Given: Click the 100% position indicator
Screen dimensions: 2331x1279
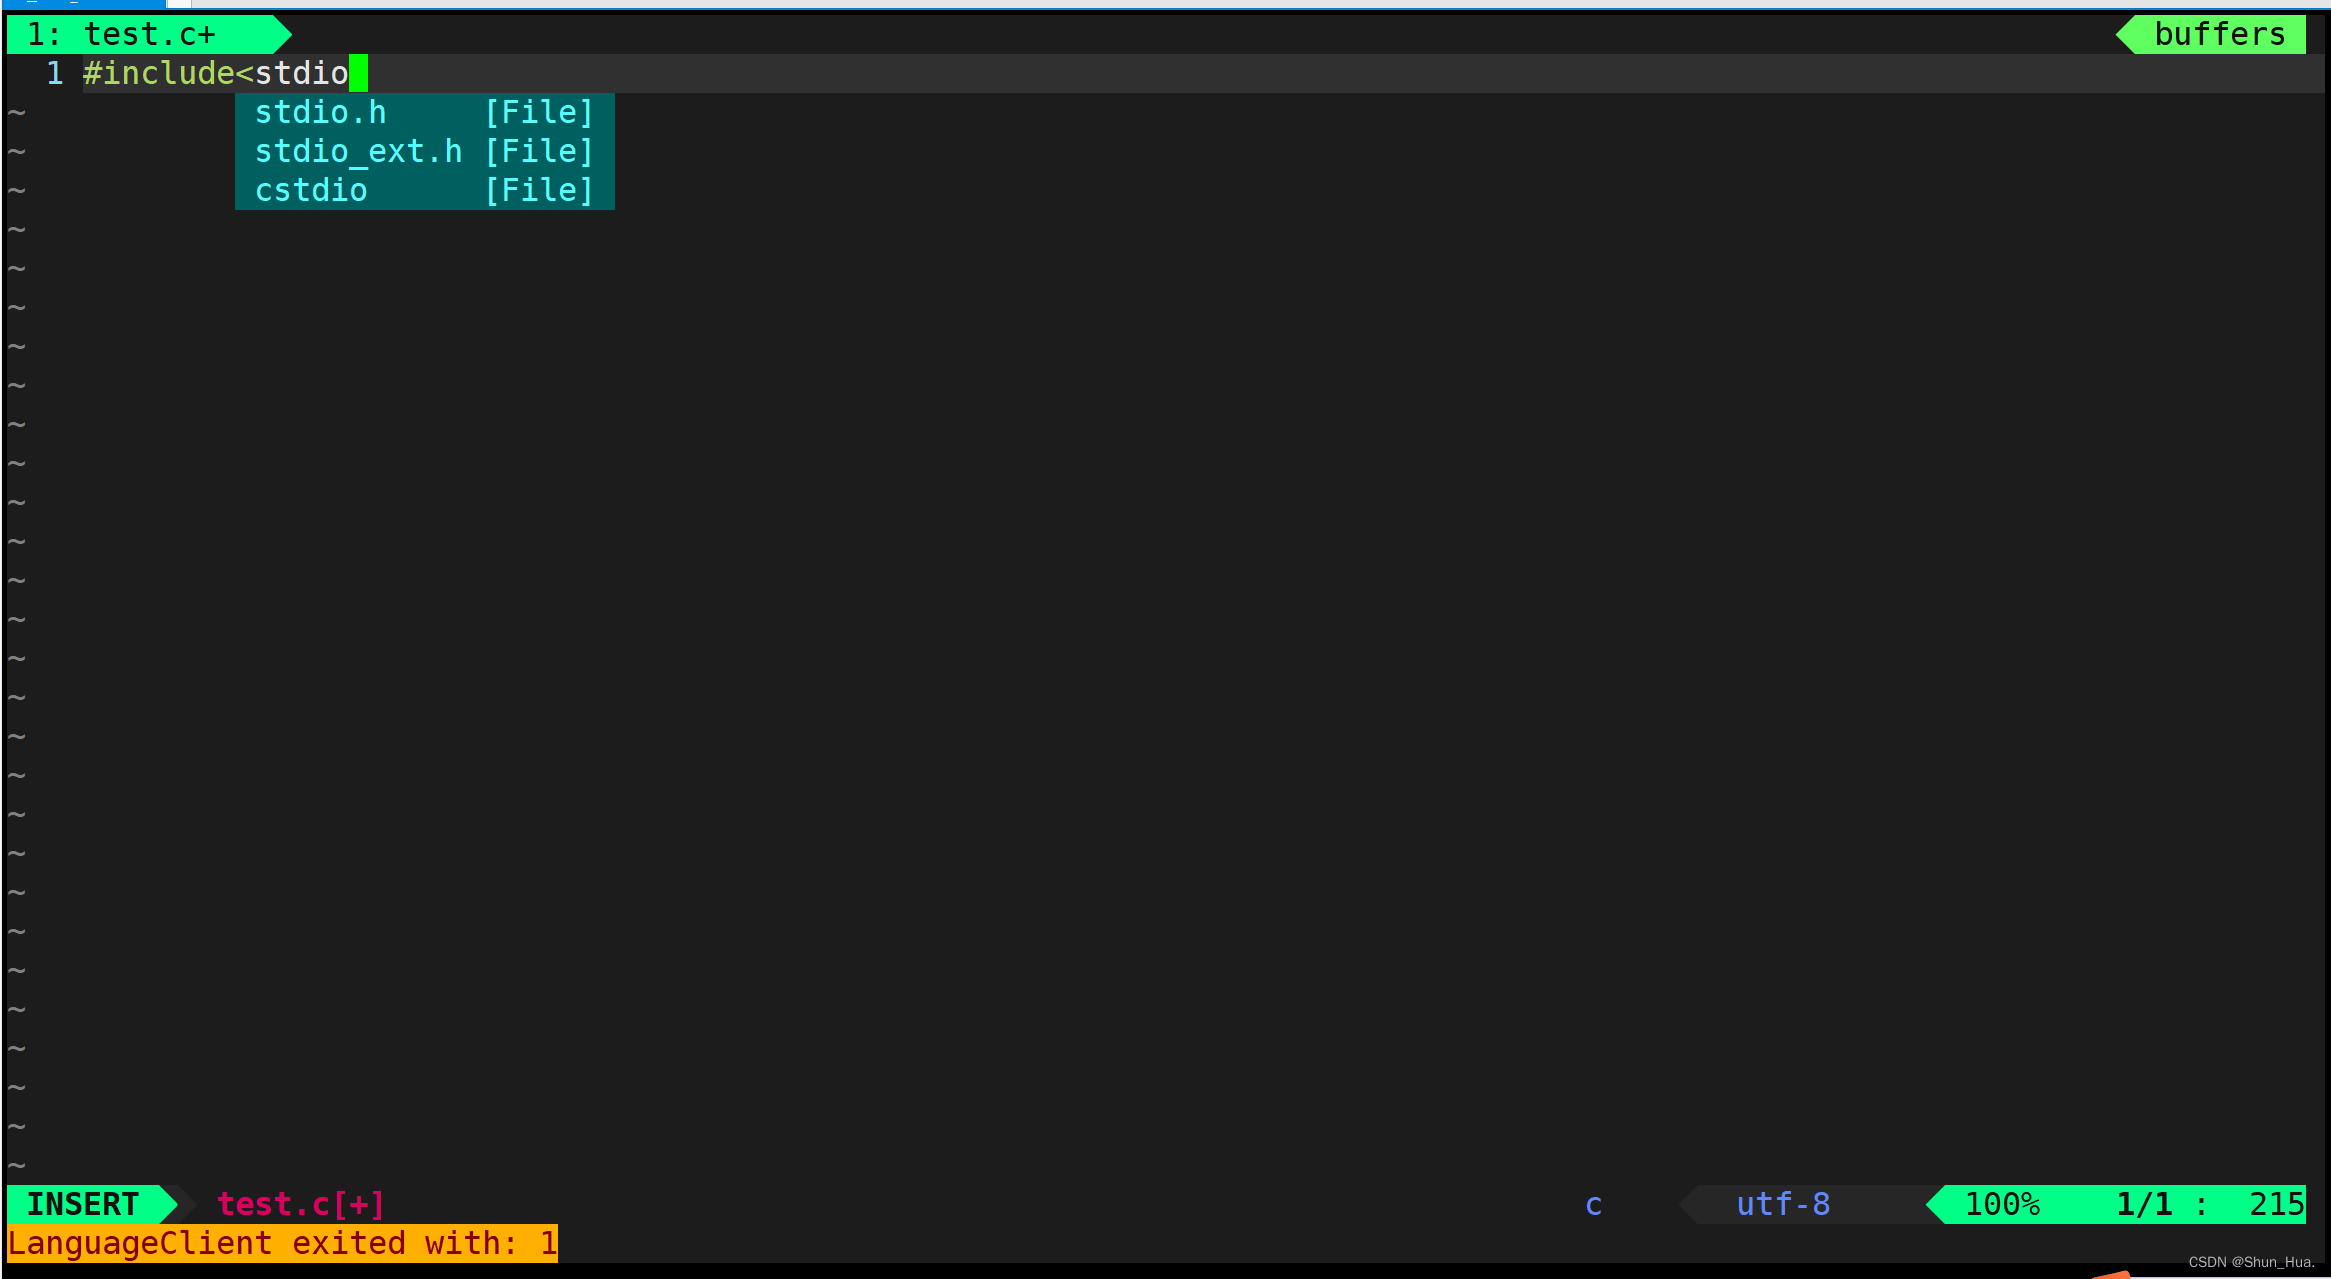Looking at the screenshot, I should [2002, 1205].
